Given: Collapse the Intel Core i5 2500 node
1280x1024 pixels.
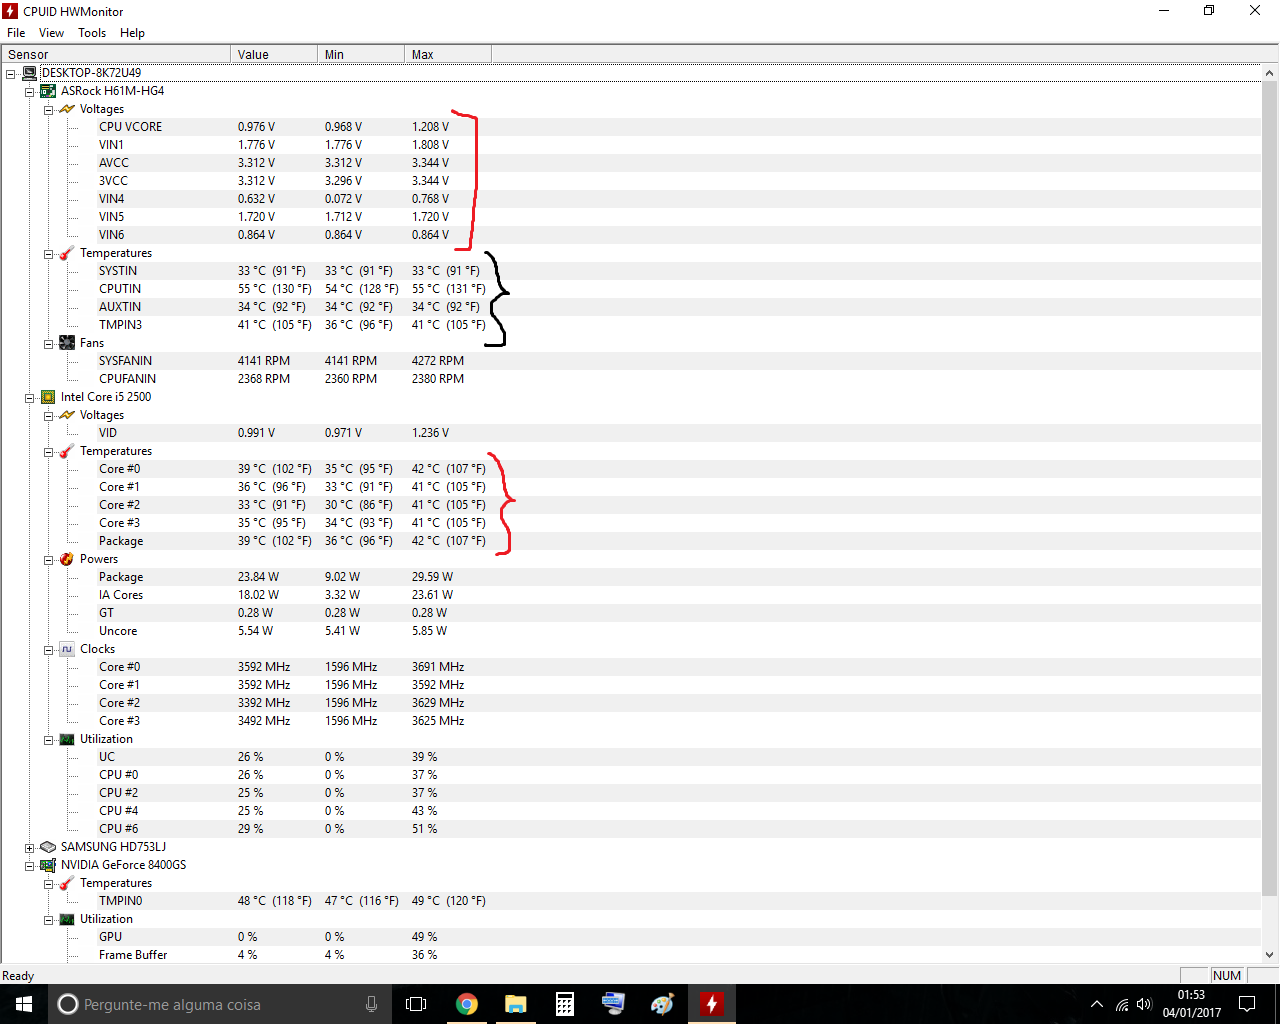Looking at the screenshot, I should 30,398.
